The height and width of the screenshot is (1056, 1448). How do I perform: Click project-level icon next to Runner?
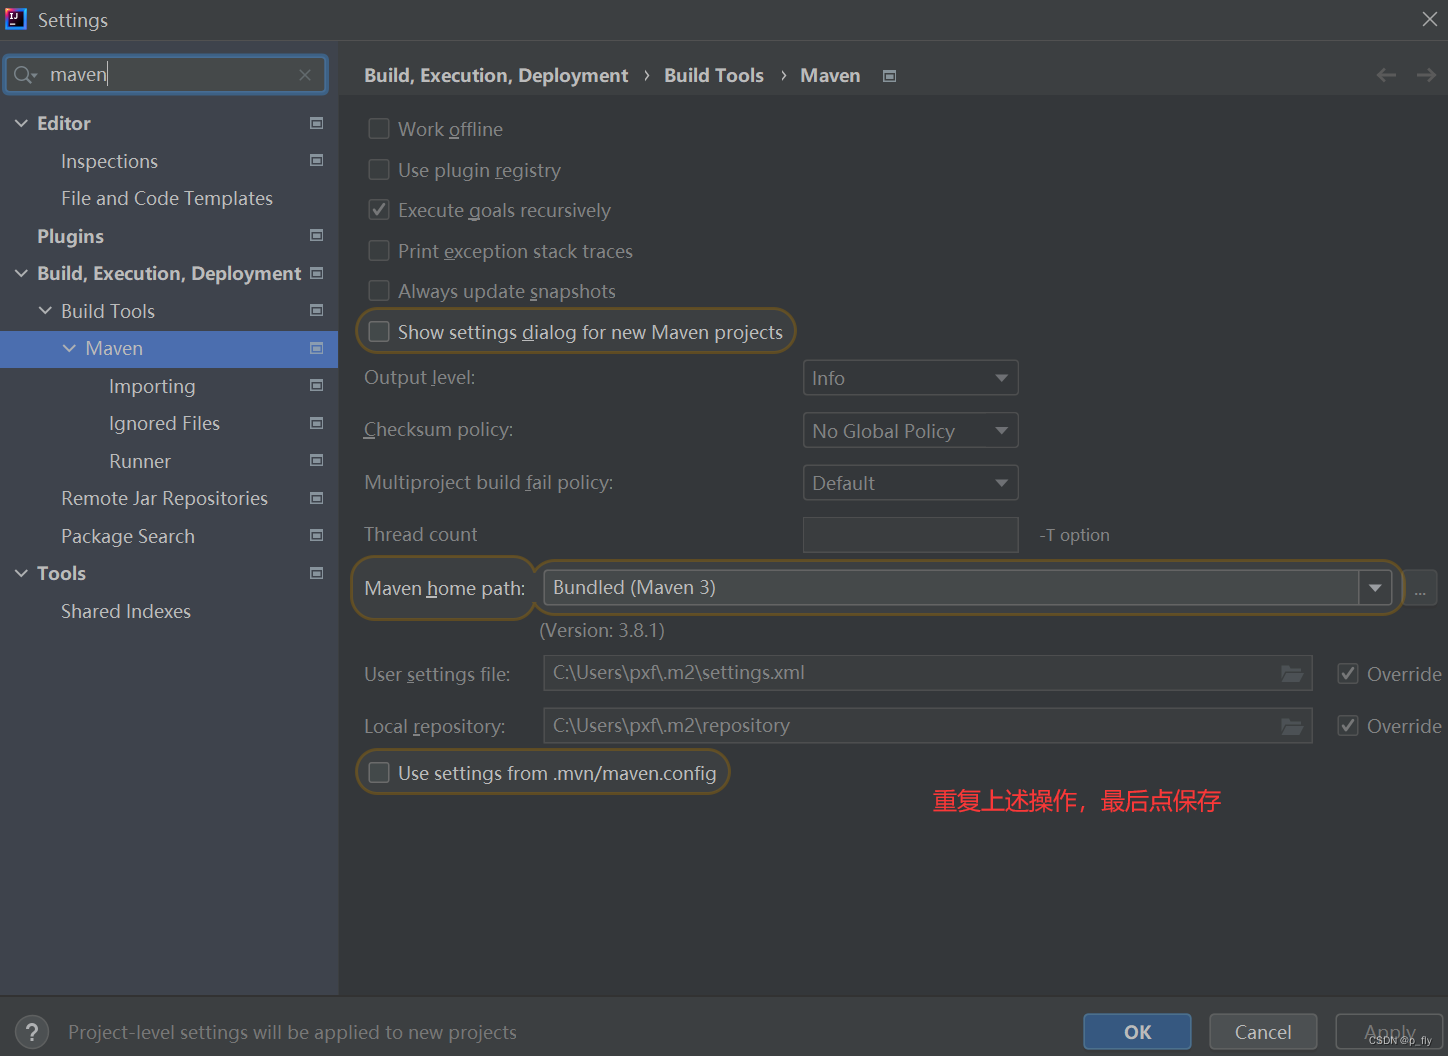[316, 460]
